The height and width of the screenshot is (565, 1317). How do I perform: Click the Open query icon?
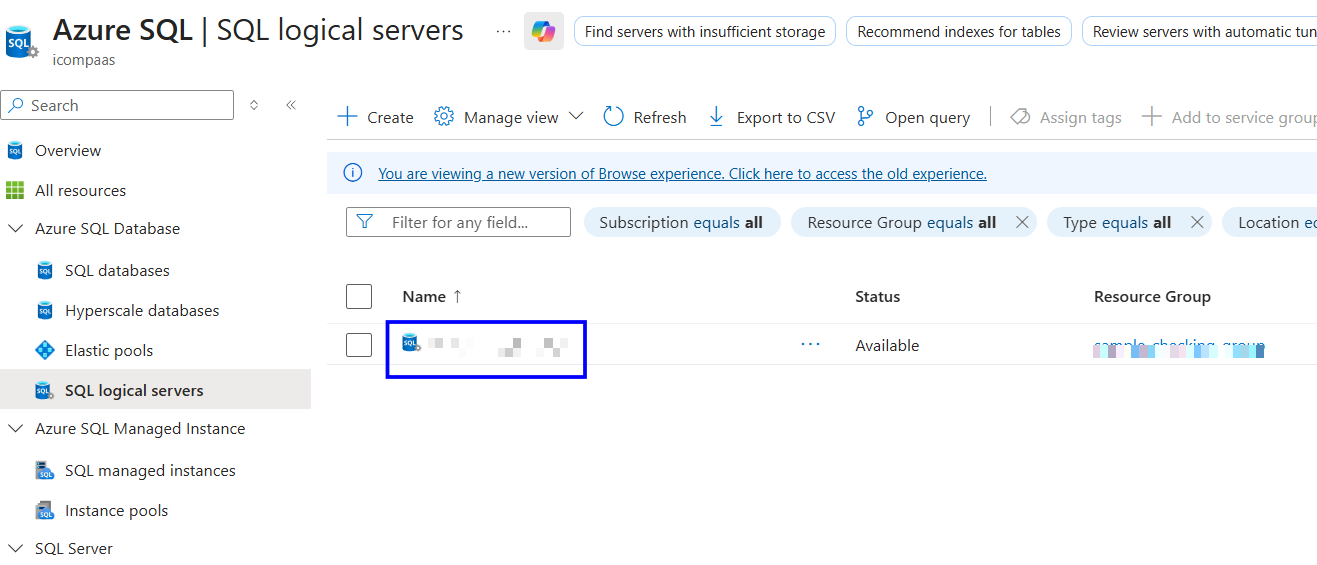click(865, 117)
